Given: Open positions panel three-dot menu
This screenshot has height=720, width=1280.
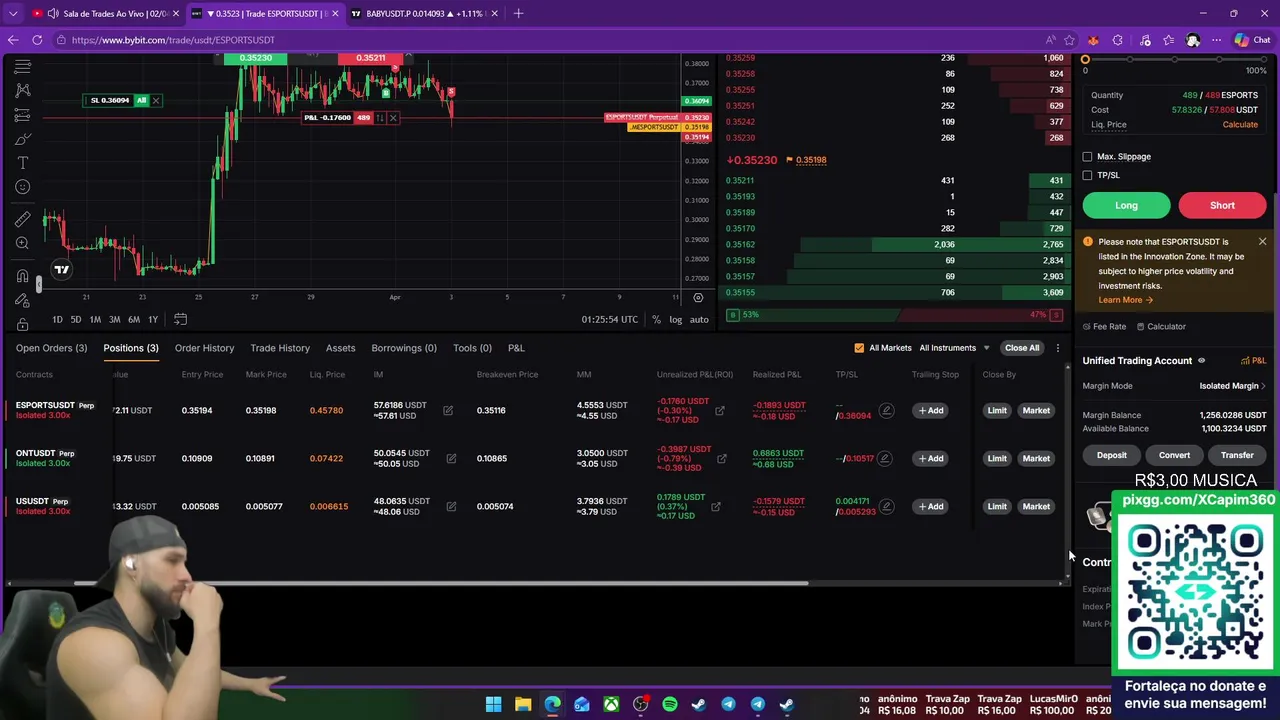Looking at the screenshot, I should [1057, 348].
